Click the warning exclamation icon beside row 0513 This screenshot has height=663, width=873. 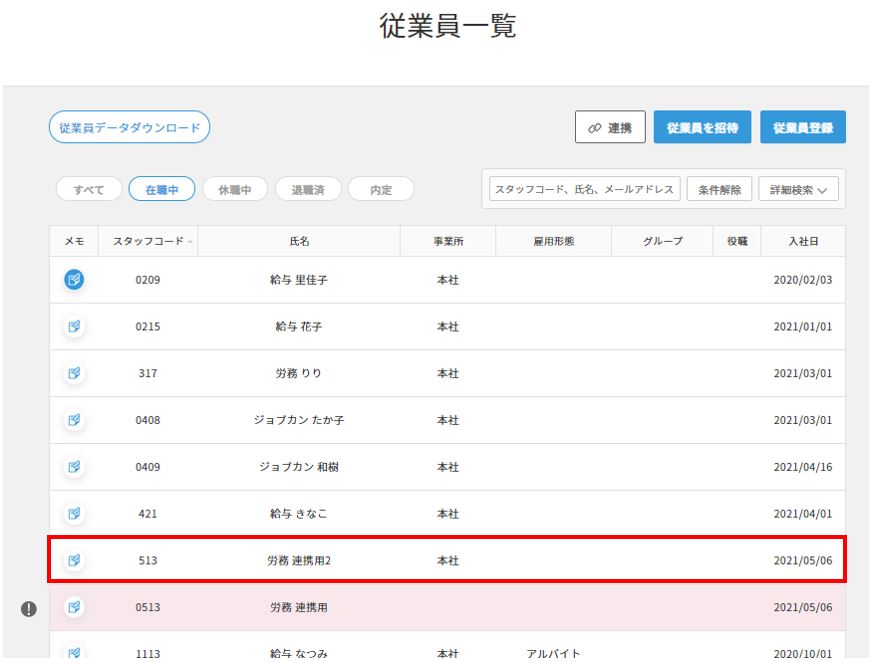click(x=29, y=608)
